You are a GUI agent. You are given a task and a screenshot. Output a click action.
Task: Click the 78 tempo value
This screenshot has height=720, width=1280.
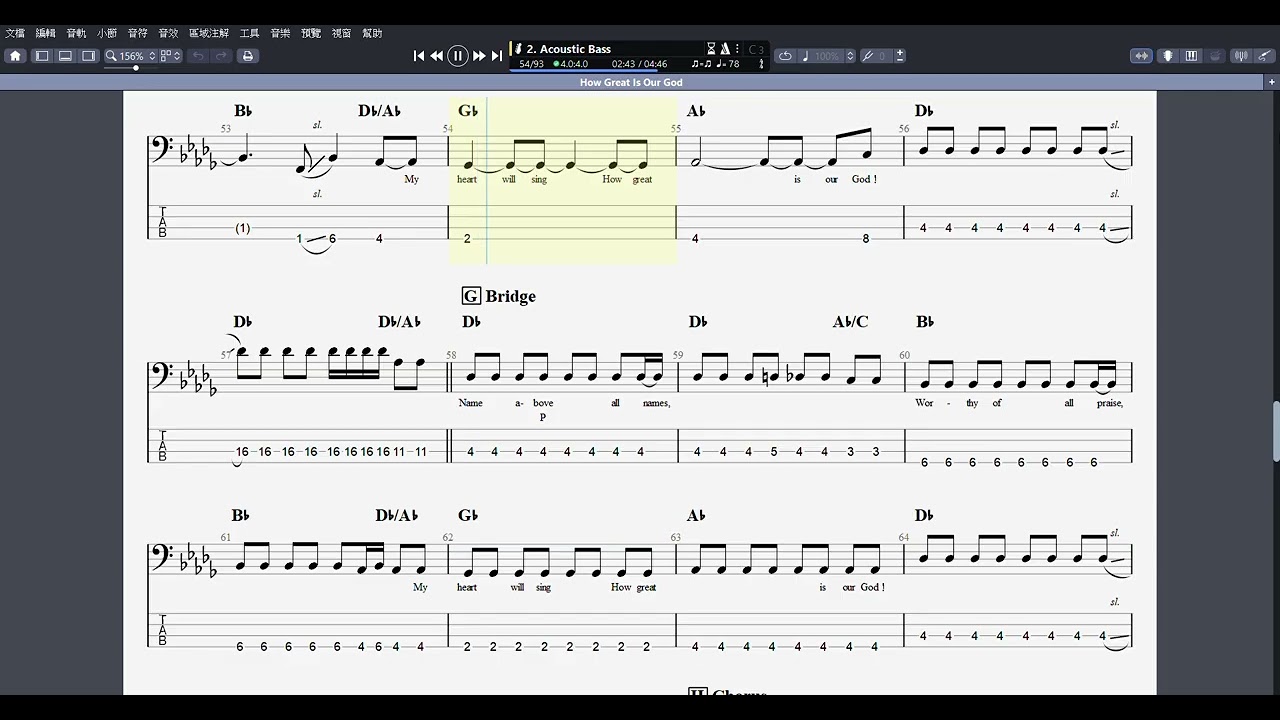[734, 64]
